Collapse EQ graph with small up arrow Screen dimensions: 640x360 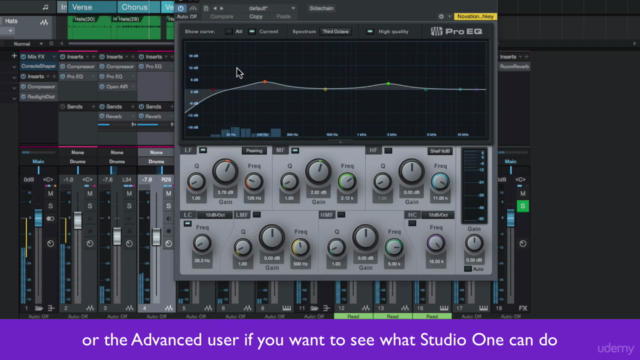pos(340,142)
